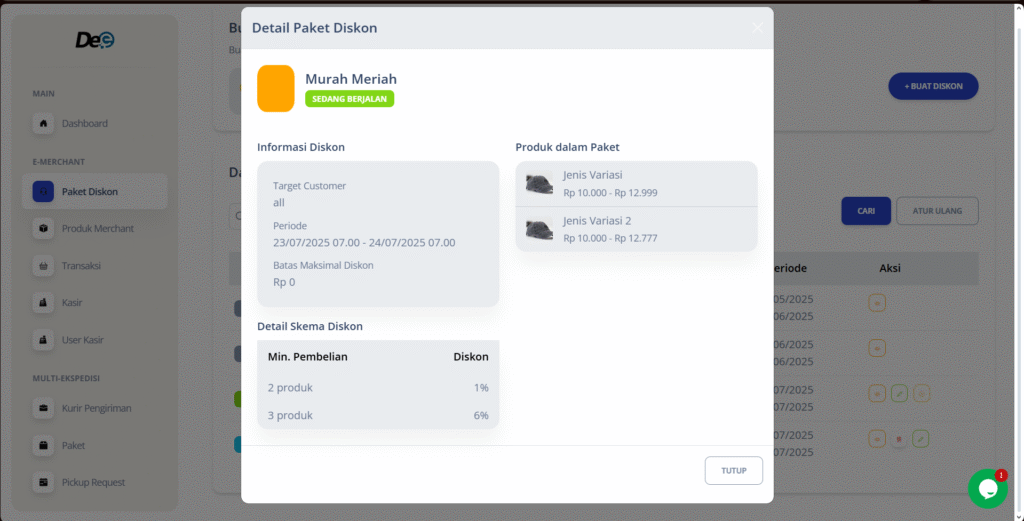Screen dimensions: 1024x521
Task: Click the '2 produk' scheme row
Action: click(x=378, y=388)
